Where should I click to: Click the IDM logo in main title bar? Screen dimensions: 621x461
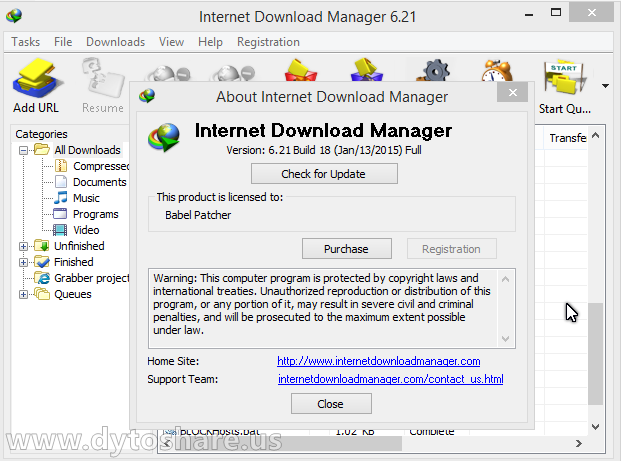point(14,16)
